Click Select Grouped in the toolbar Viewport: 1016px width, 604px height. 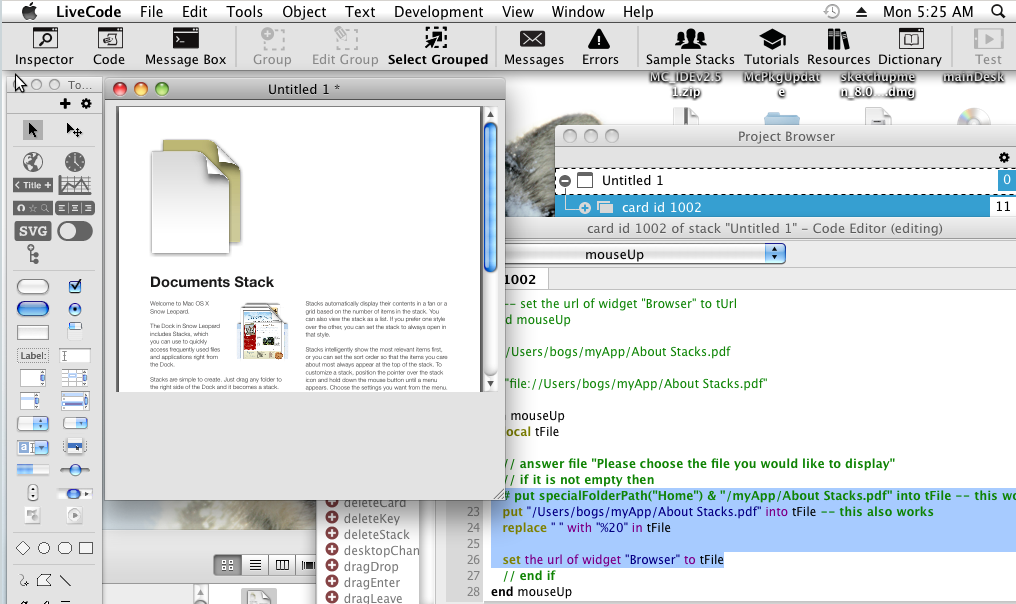438,46
